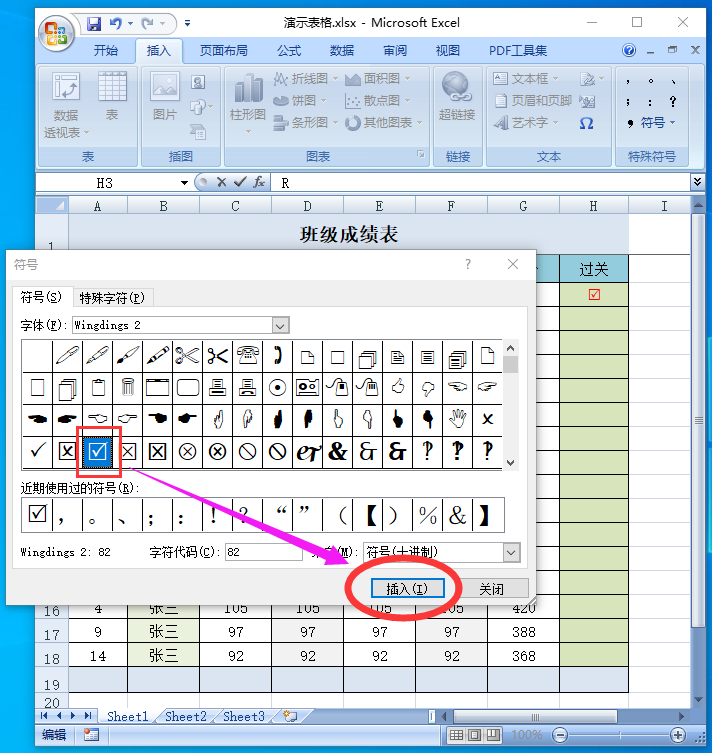Viewport: 712px width, 753px height.
Task: Insert a hyperlink (超链接)
Action: click(x=457, y=96)
